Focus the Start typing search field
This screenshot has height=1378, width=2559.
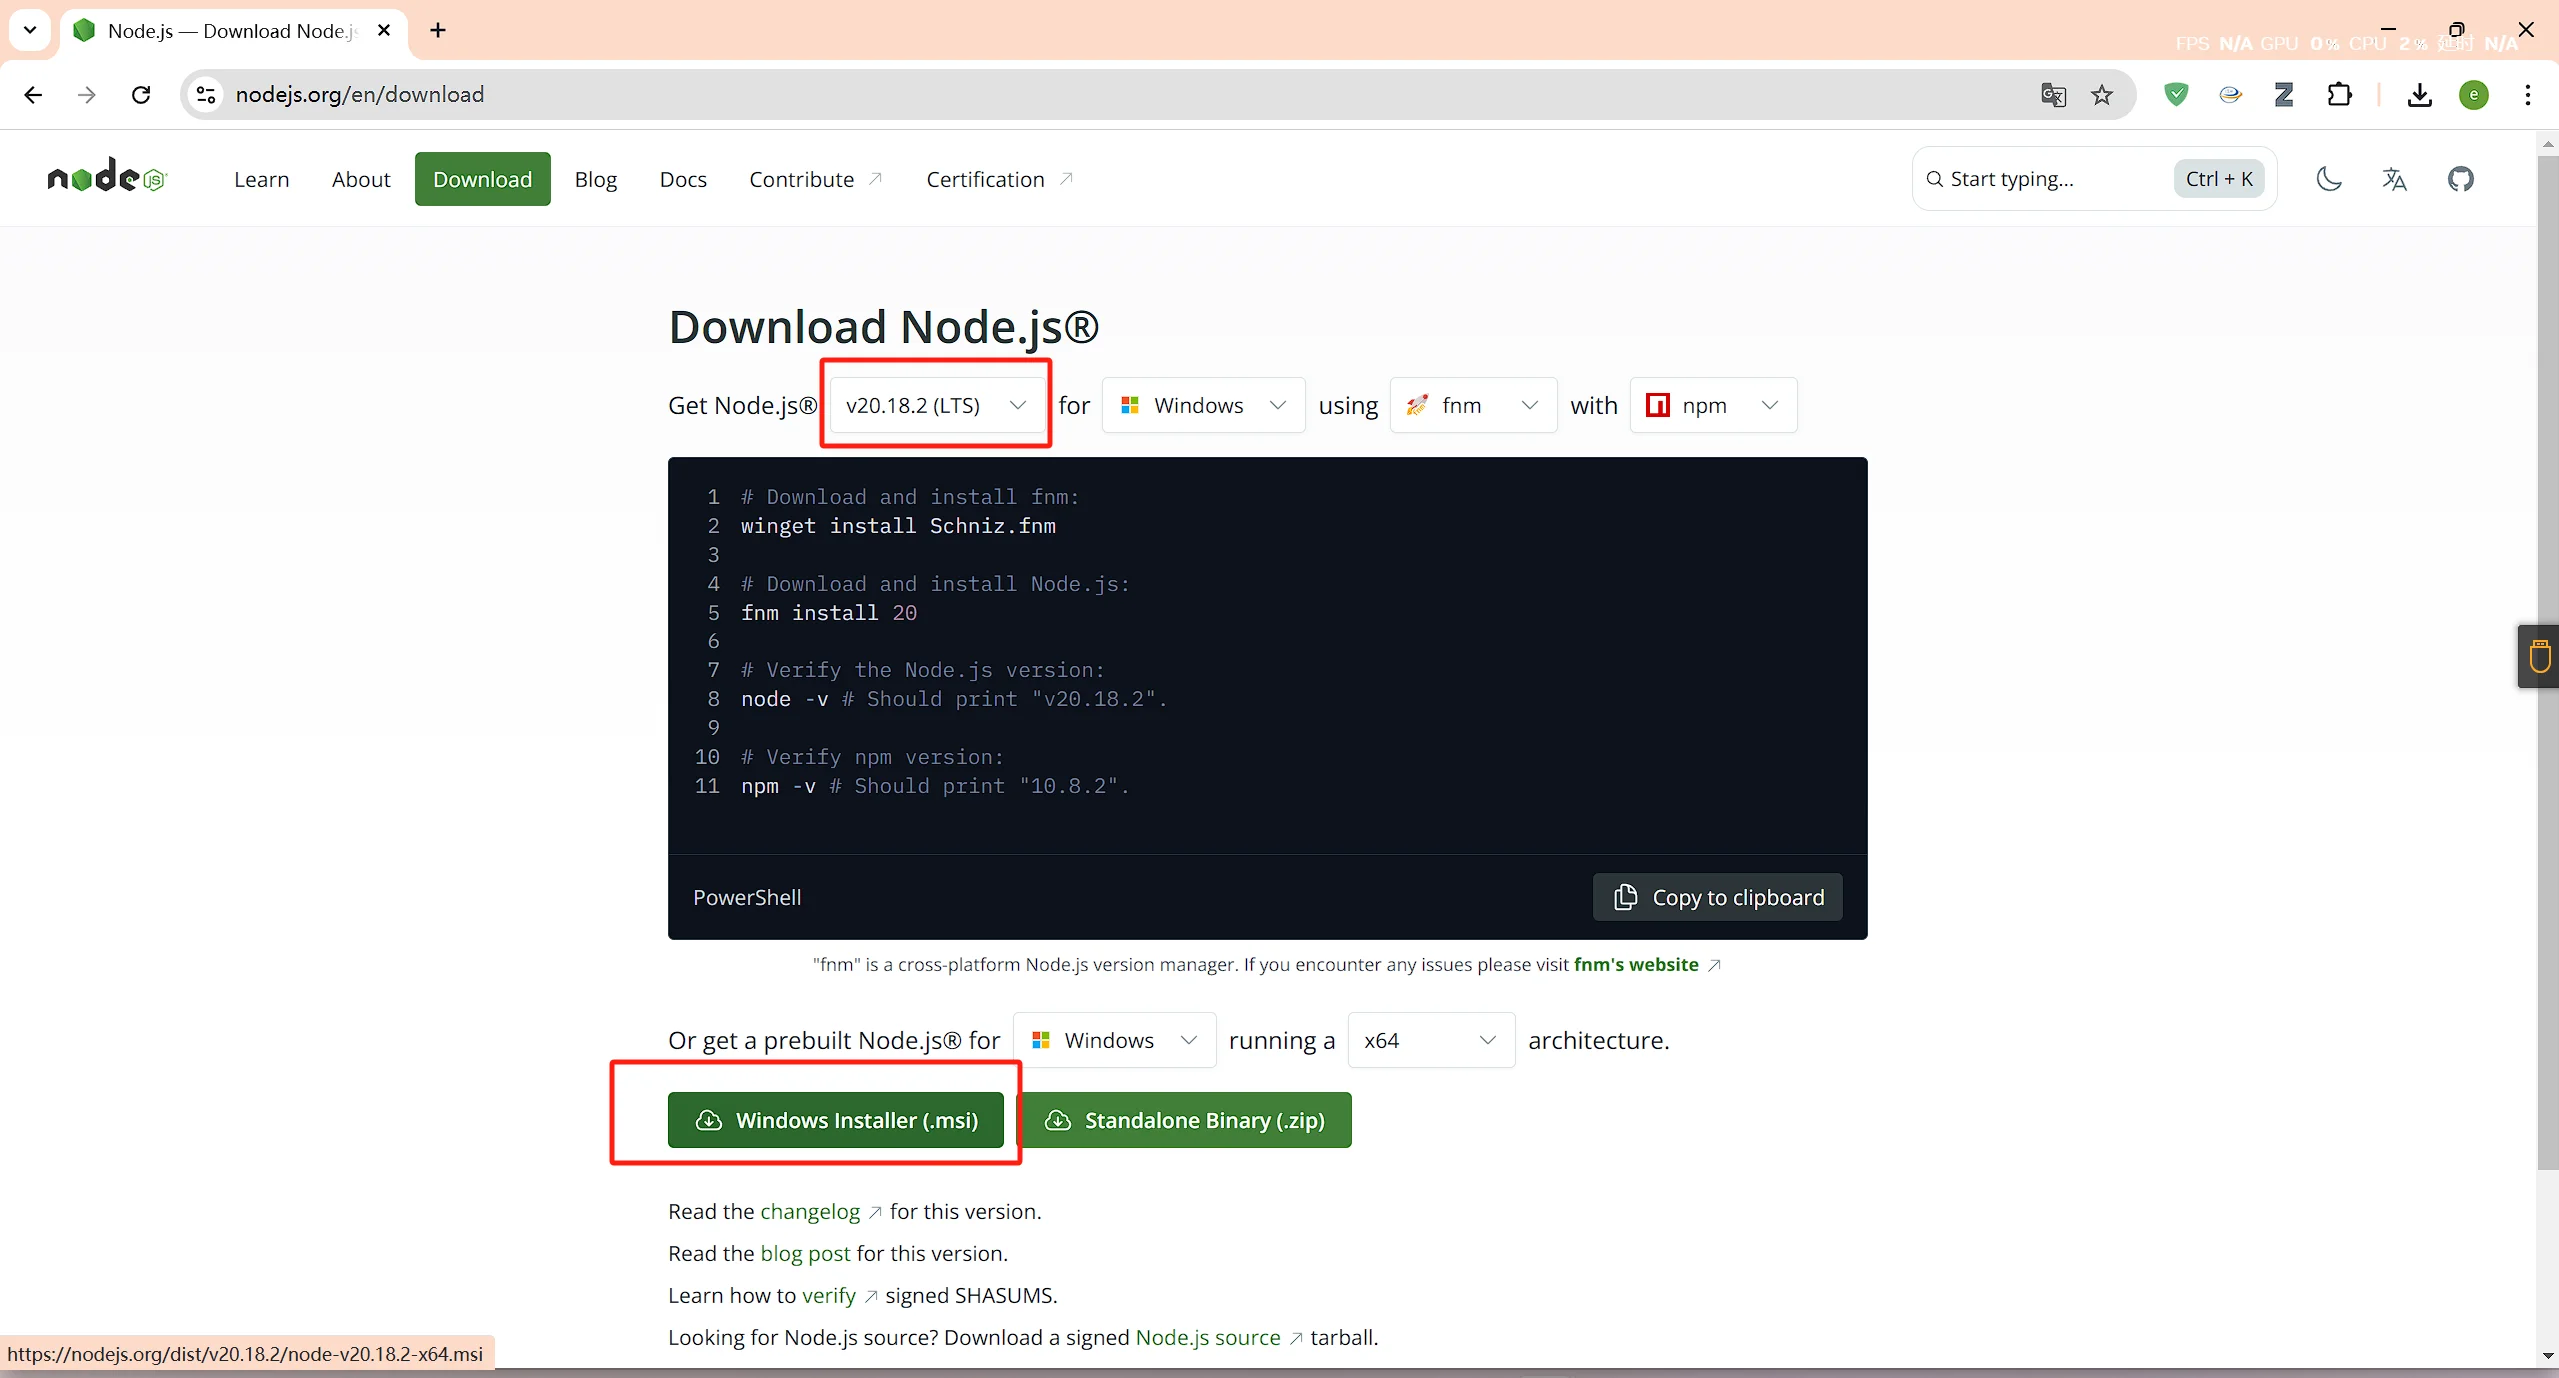click(2050, 179)
